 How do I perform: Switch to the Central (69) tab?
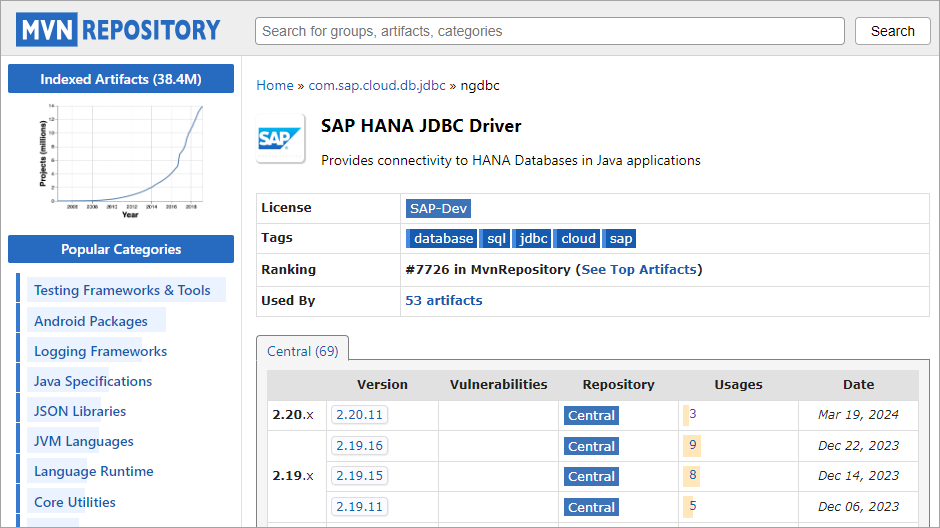coord(303,351)
